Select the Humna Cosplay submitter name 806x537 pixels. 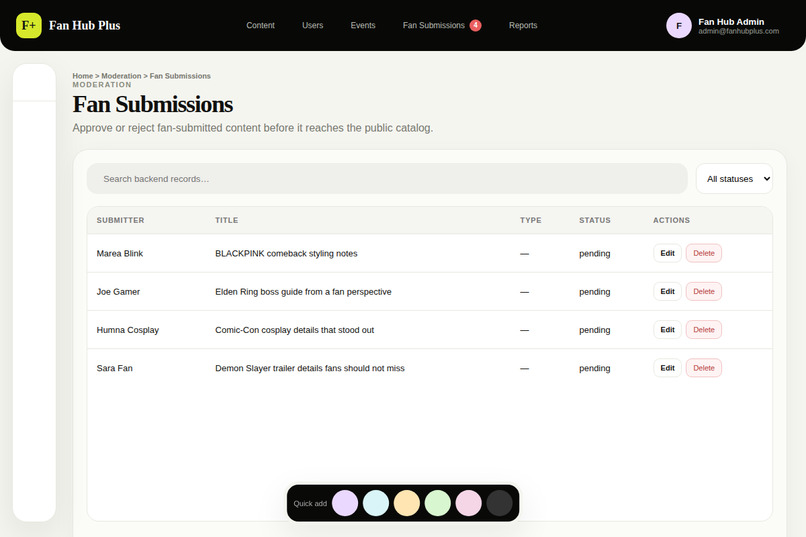click(x=127, y=330)
